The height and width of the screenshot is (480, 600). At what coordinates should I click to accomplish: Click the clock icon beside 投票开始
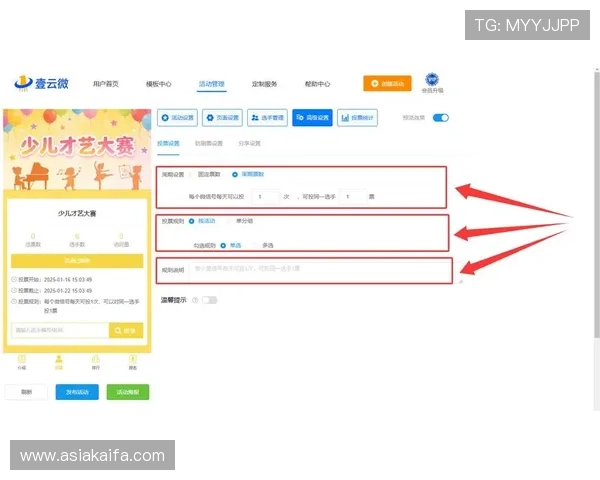pos(14,279)
